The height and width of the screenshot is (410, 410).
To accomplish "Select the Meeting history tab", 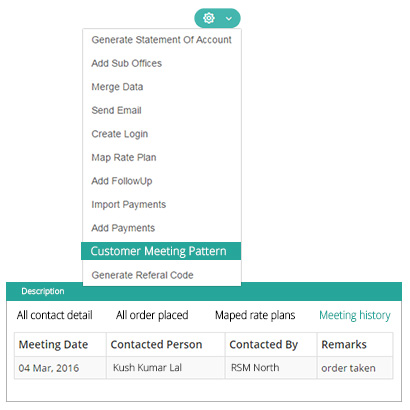I will click(355, 315).
